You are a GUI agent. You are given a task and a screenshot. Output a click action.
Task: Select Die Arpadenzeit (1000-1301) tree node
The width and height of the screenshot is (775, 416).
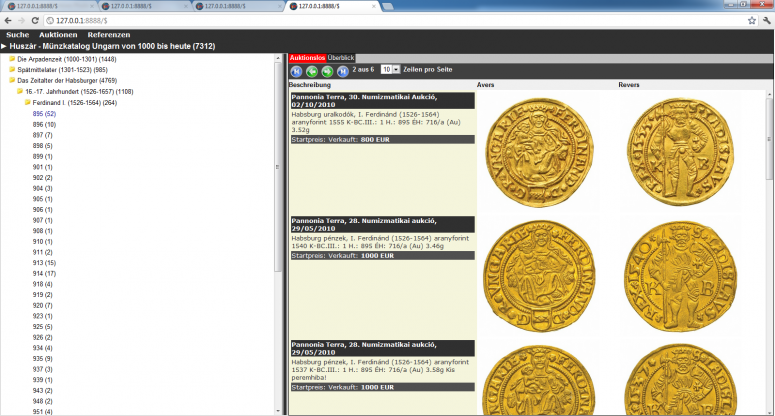67,59
